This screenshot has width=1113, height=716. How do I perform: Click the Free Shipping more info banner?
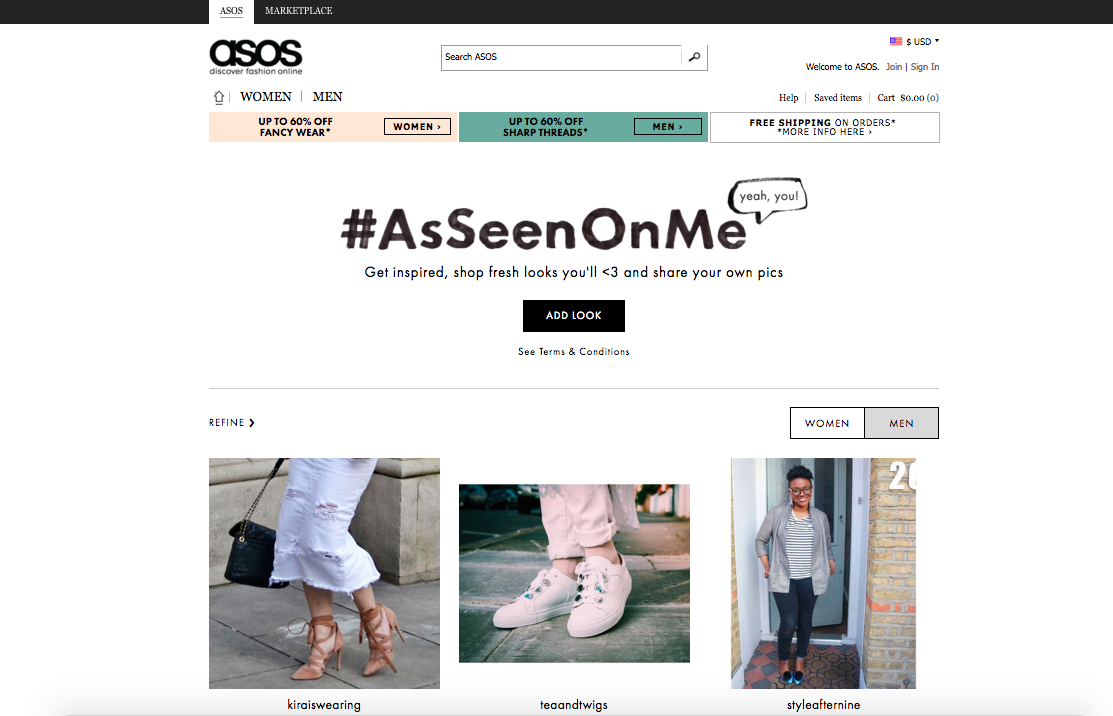coord(825,127)
